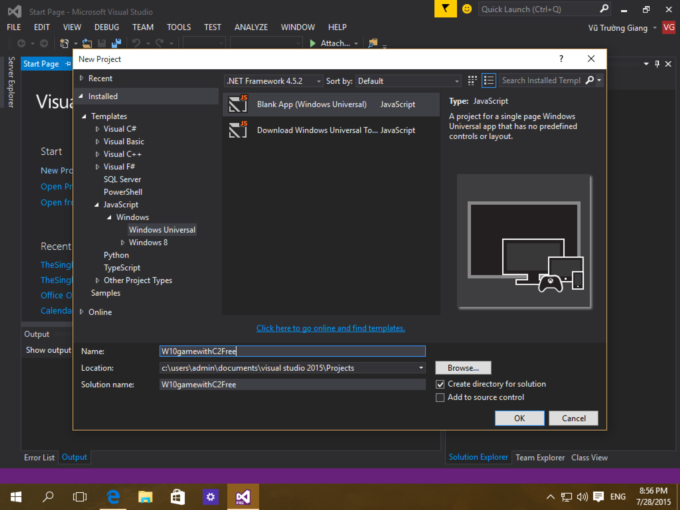Click the ENG language indicator
680x510 pixels.
point(618,497)
